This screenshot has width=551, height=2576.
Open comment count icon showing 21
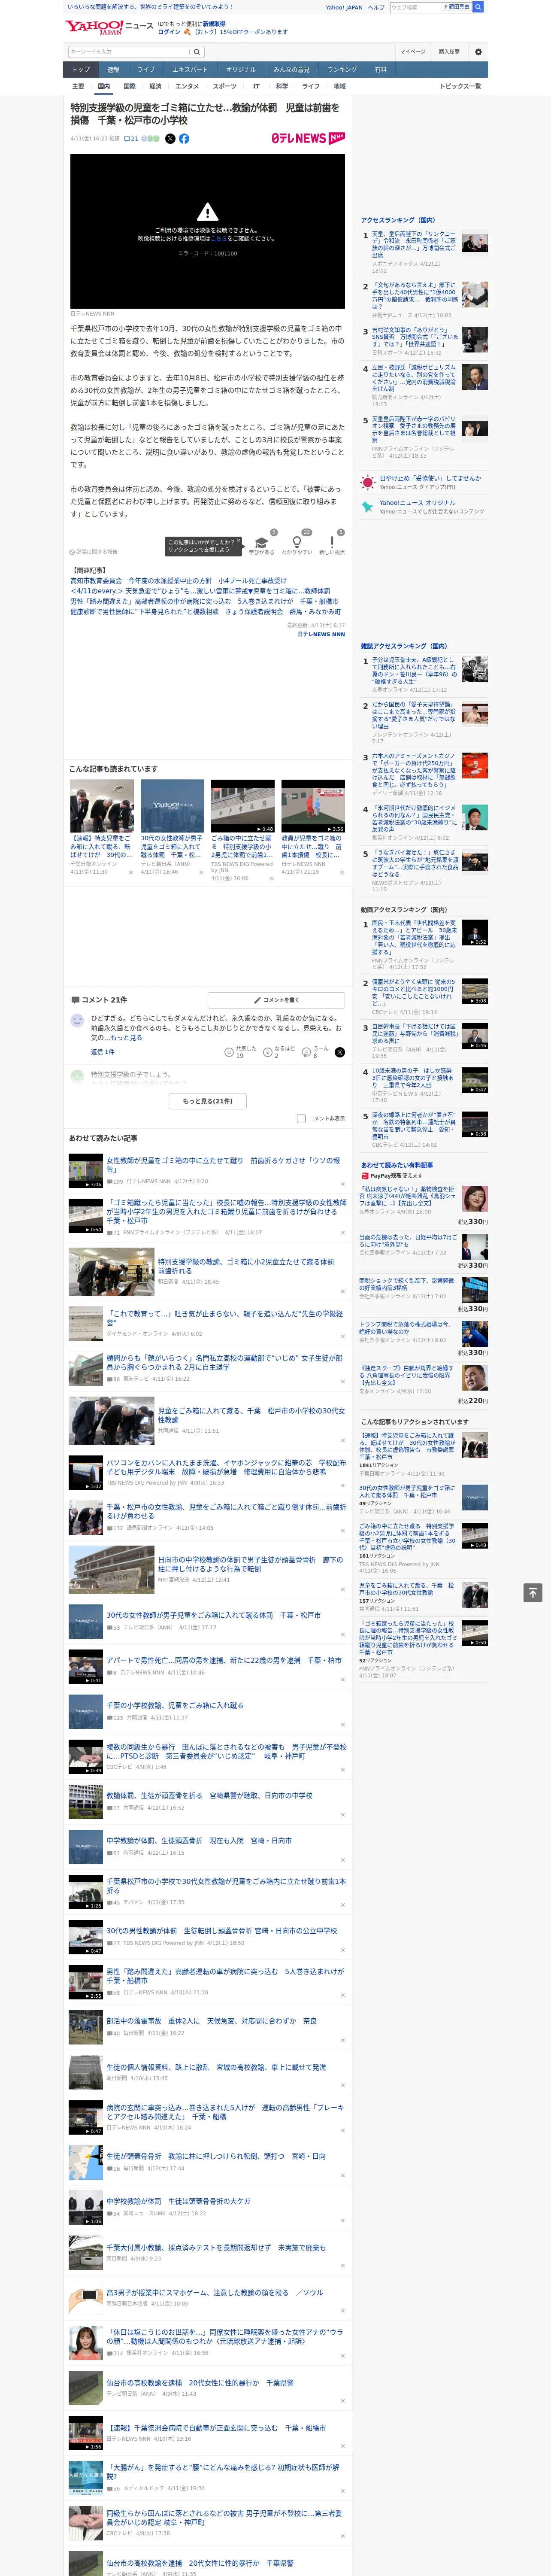[x=131, y=139]
